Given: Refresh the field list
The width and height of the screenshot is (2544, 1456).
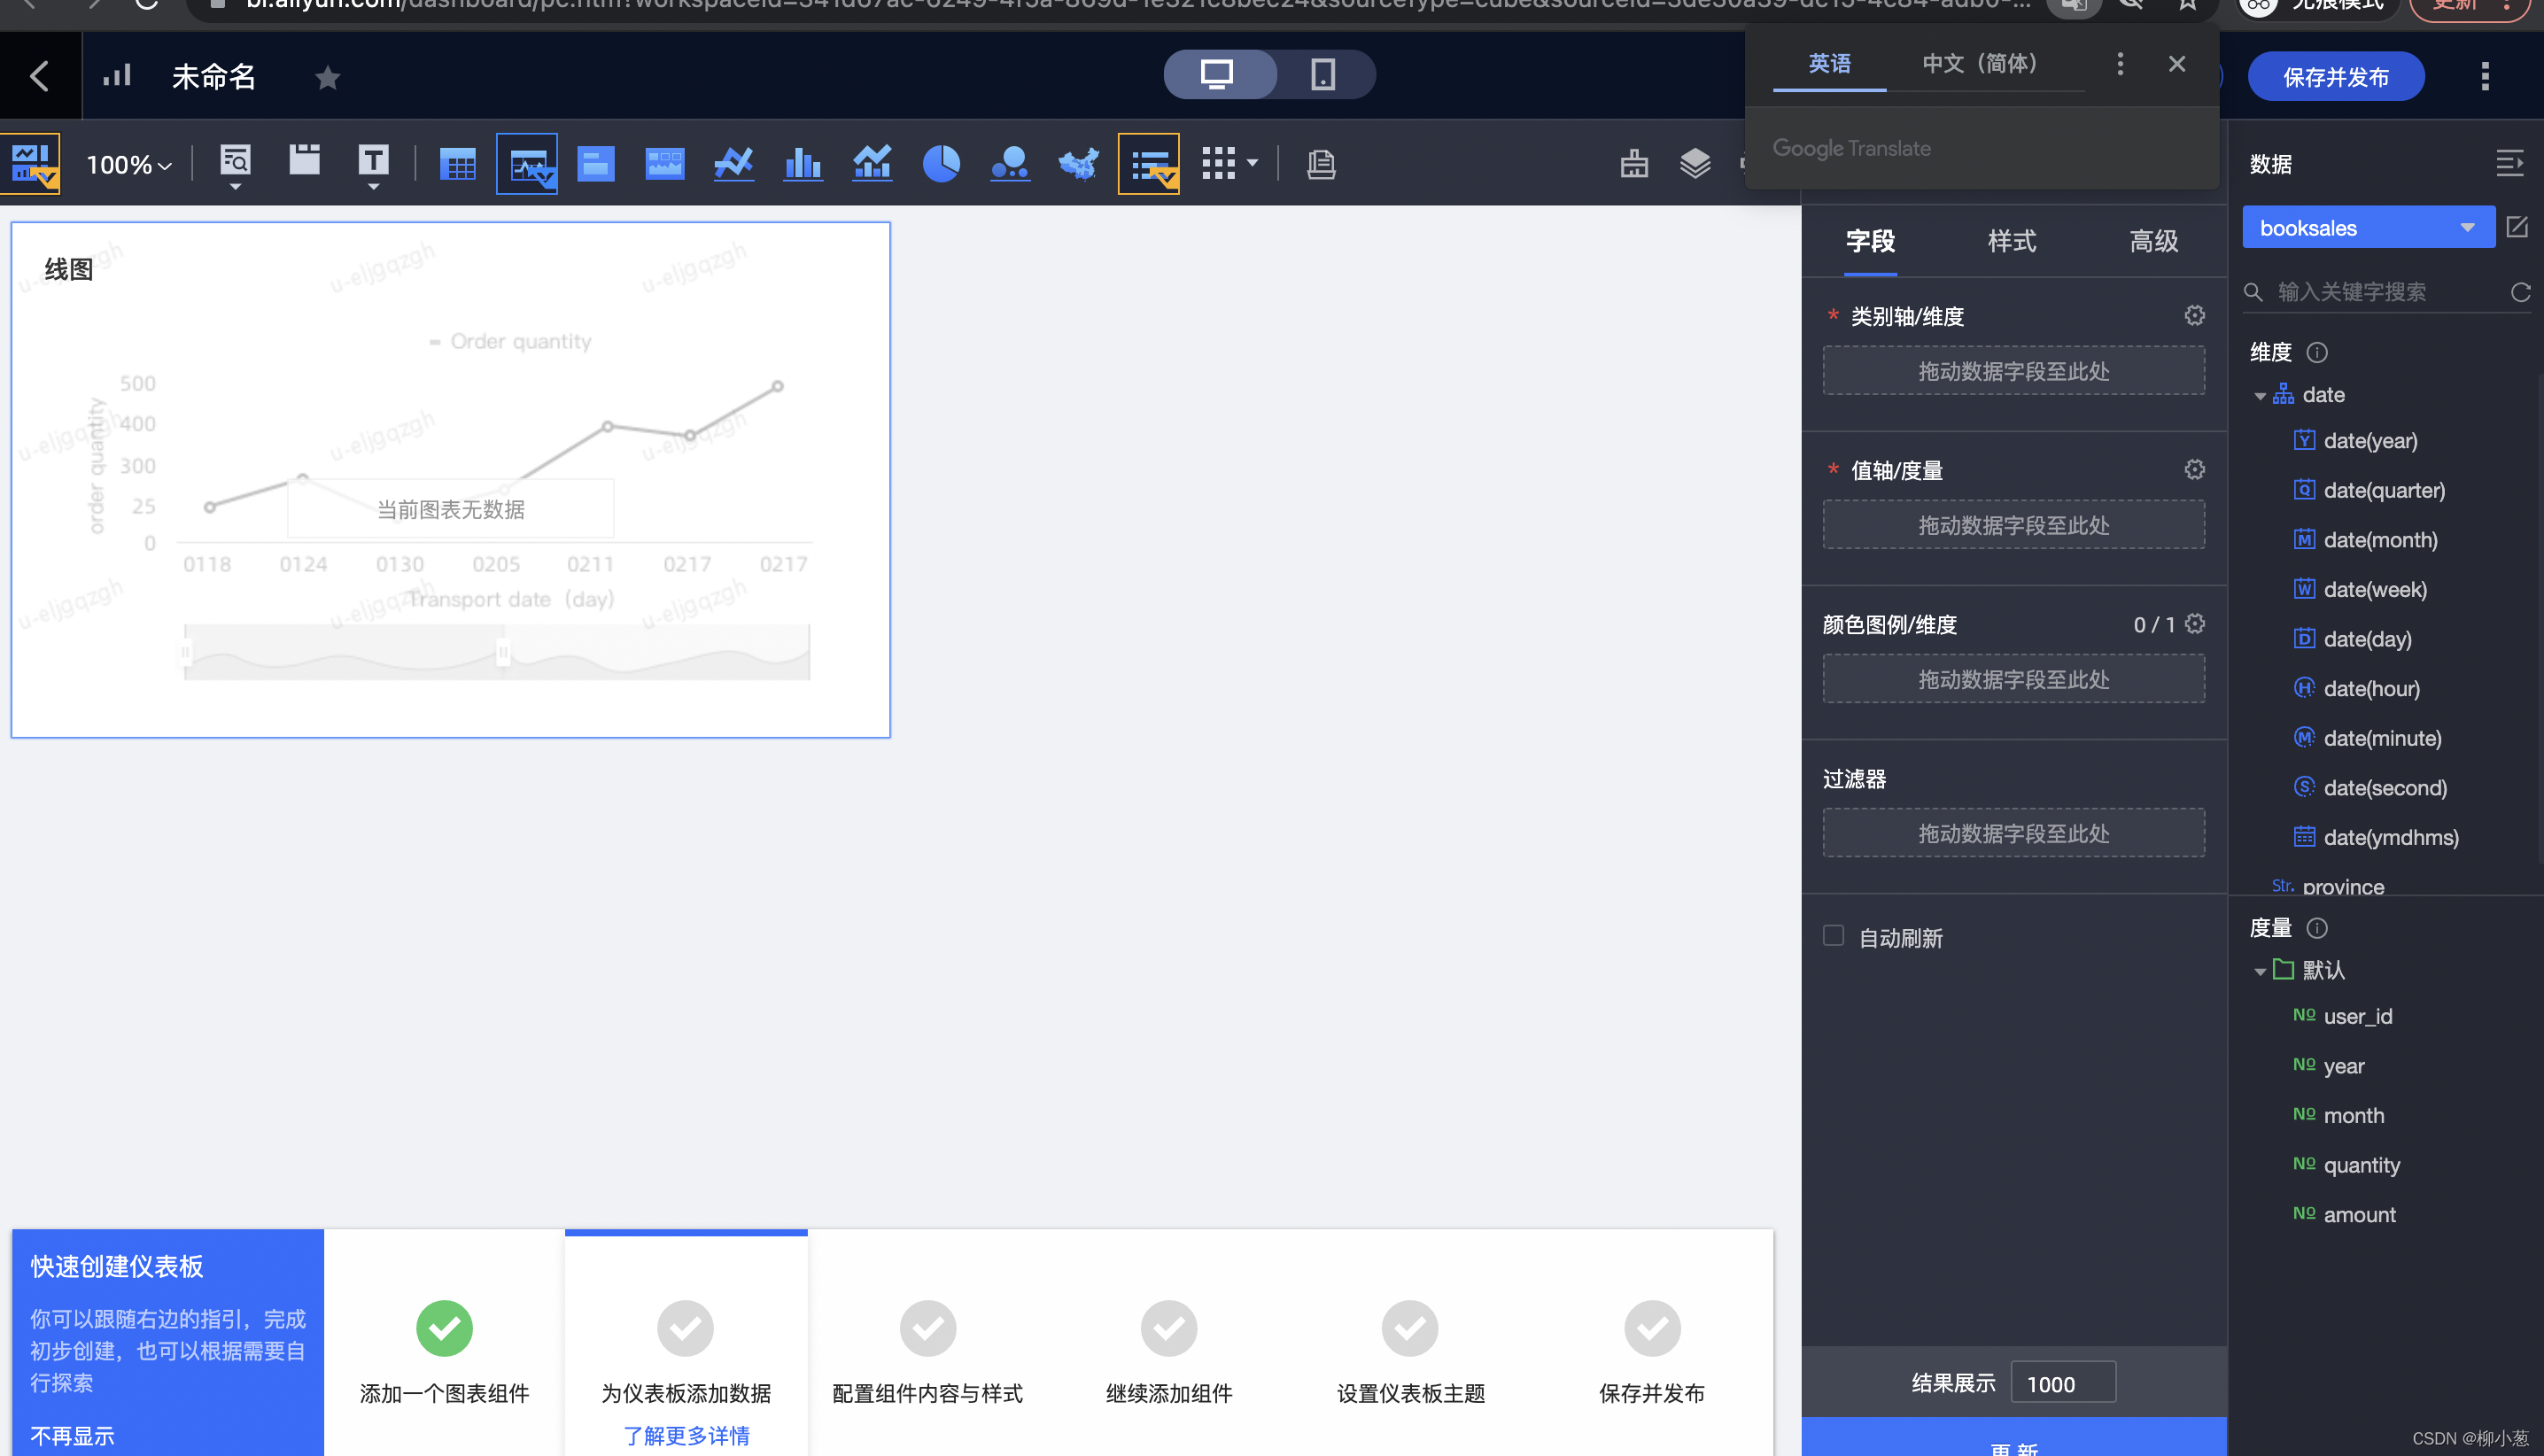Looking at the screenshot, I should 2520,292.
